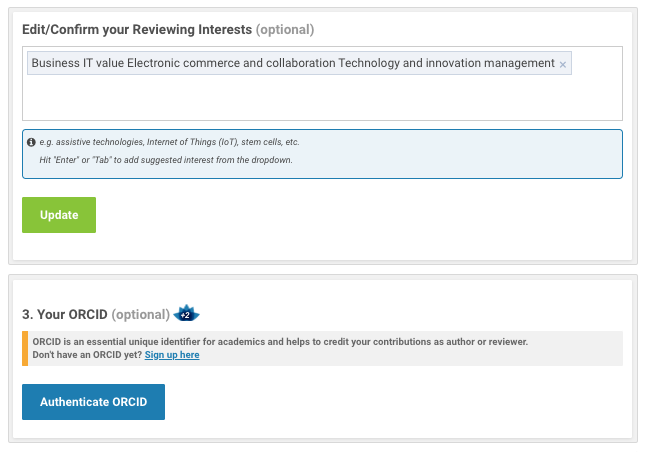Focus the empty Reviewing Interests input area
The width and height of the screenshot is (663, 452).
[x=322, y=100]
